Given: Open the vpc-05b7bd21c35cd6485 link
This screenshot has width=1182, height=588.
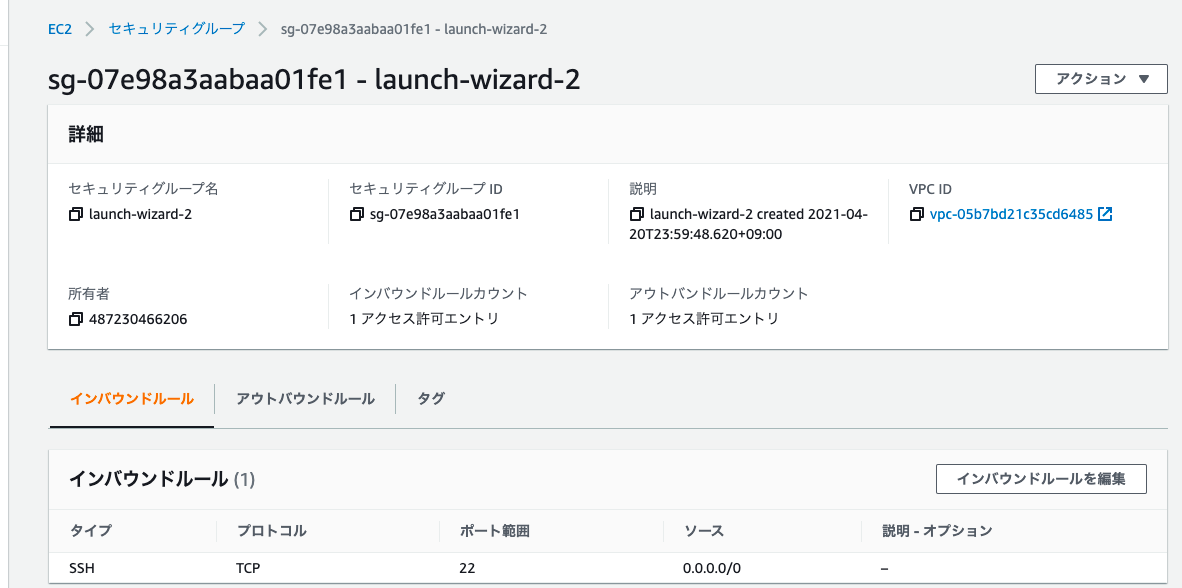Looking at the screenshot, I should pos(1012,214).
